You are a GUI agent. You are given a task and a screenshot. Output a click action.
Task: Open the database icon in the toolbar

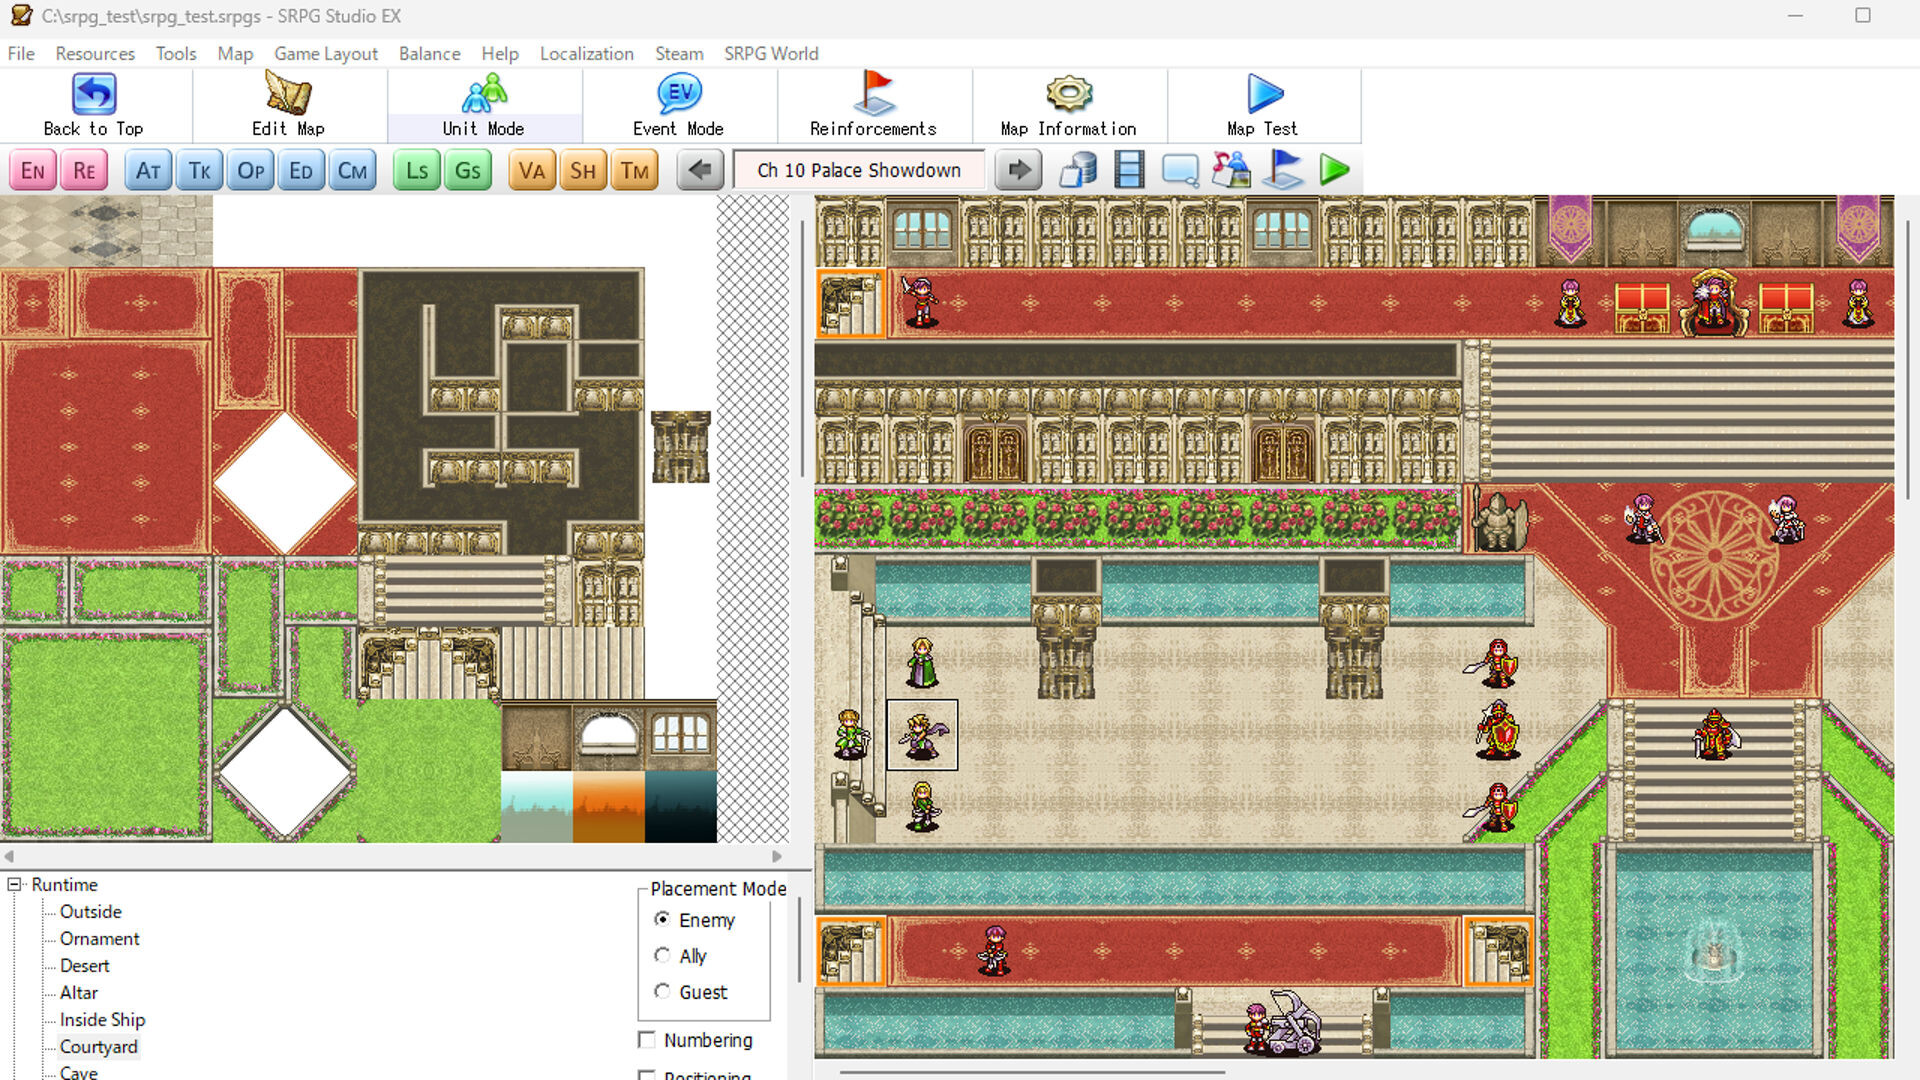point(1080,169)
